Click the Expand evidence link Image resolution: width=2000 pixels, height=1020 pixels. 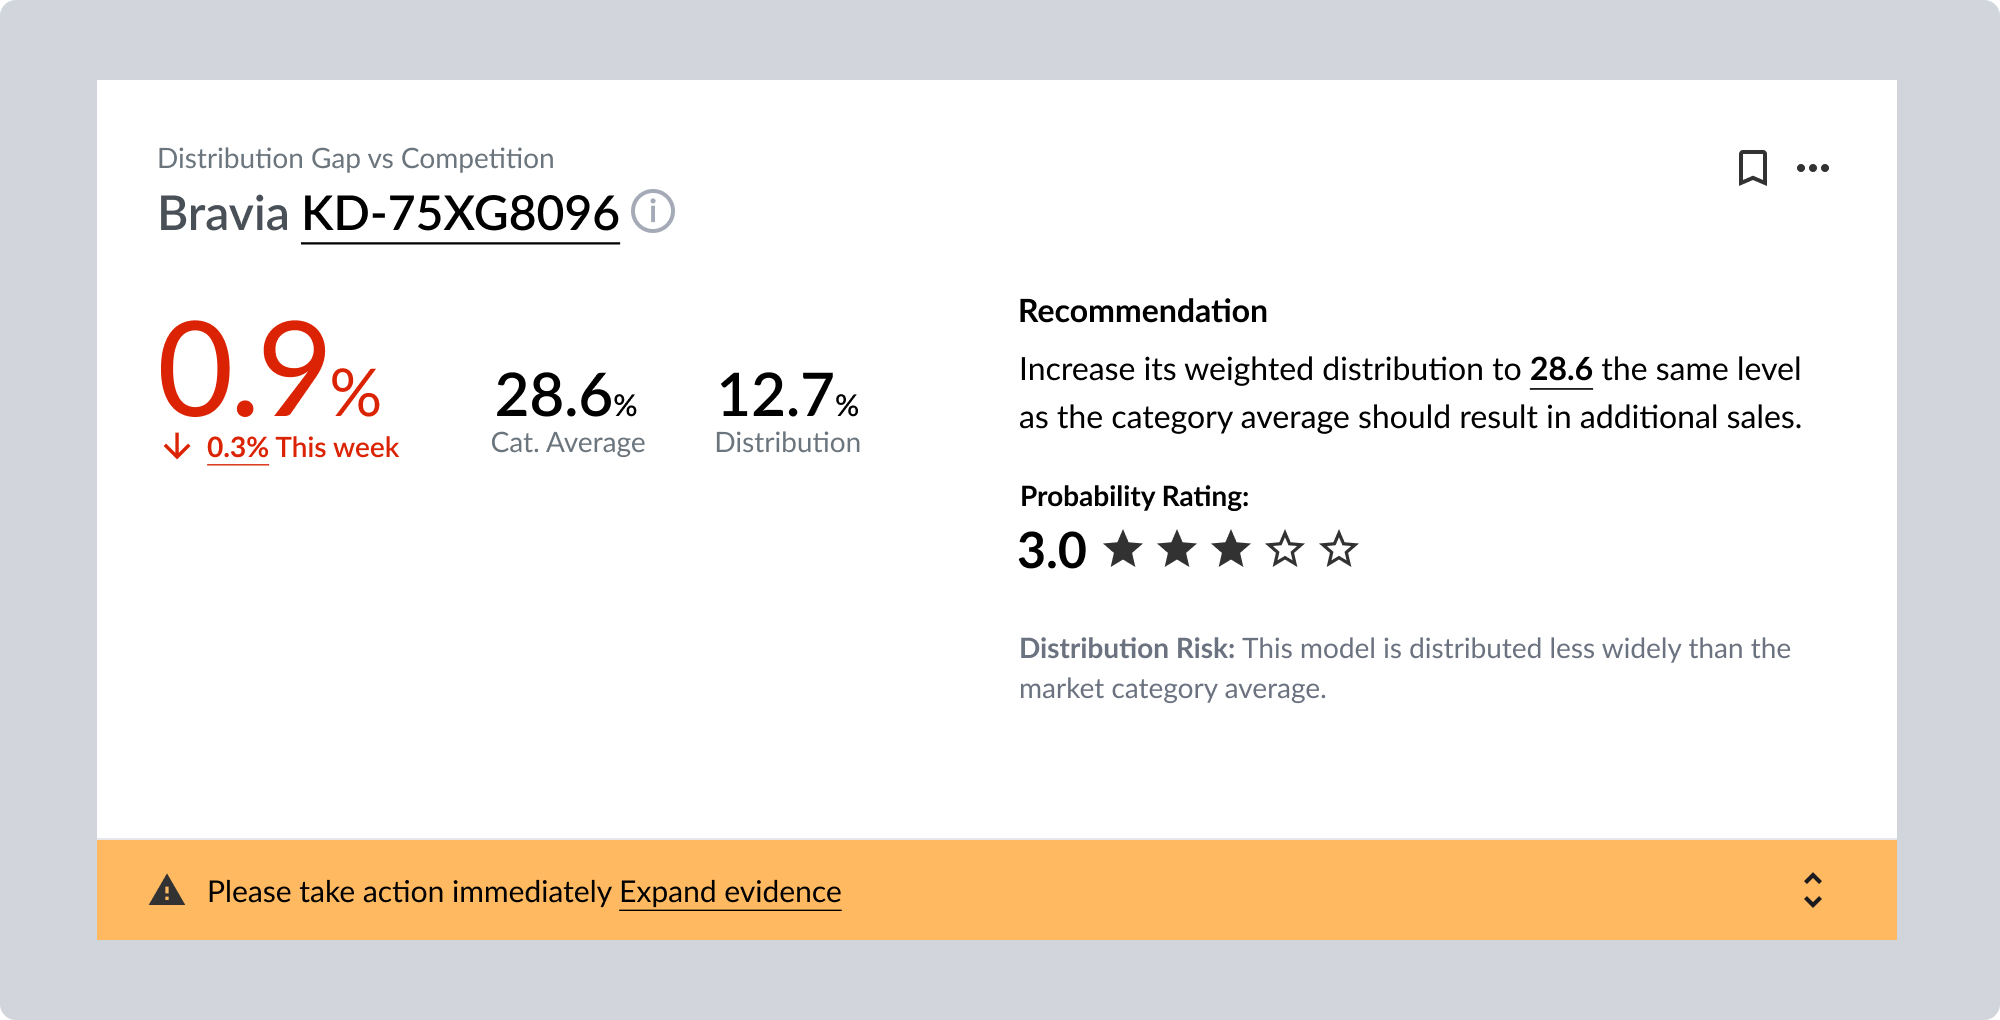(730, 891)
